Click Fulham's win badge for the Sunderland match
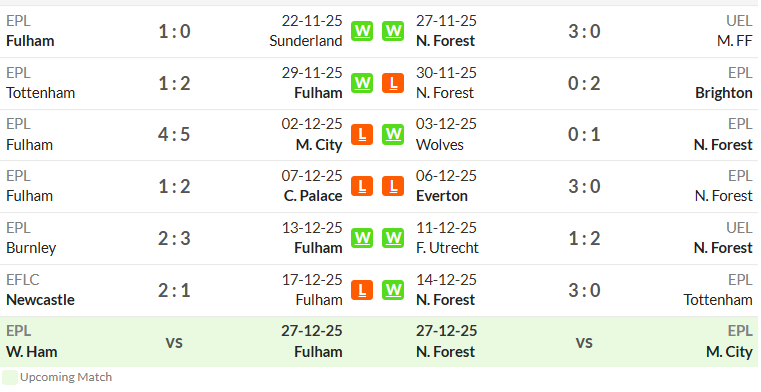761x392 pixels. pyautogui.click(x=362, y=31)
